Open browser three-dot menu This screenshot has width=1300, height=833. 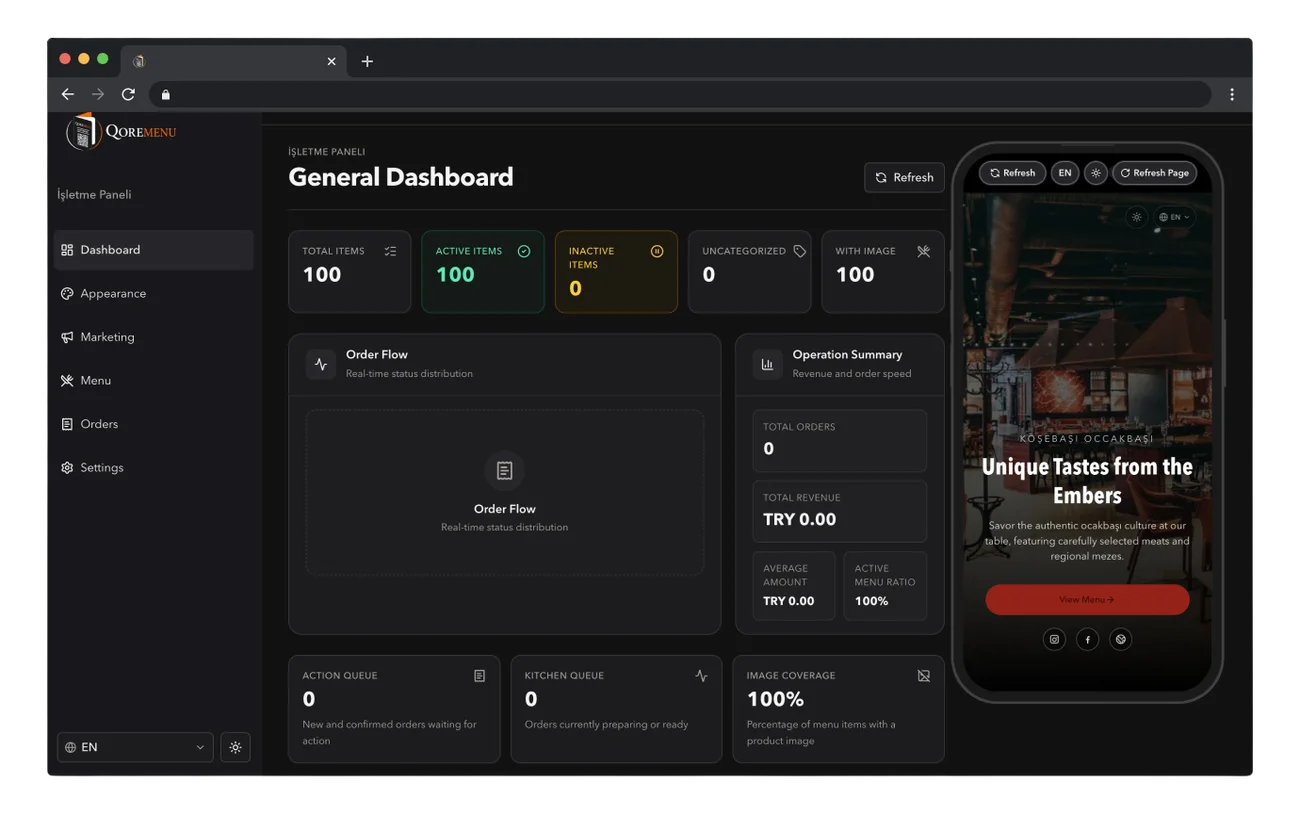[x=1232, y=94]
